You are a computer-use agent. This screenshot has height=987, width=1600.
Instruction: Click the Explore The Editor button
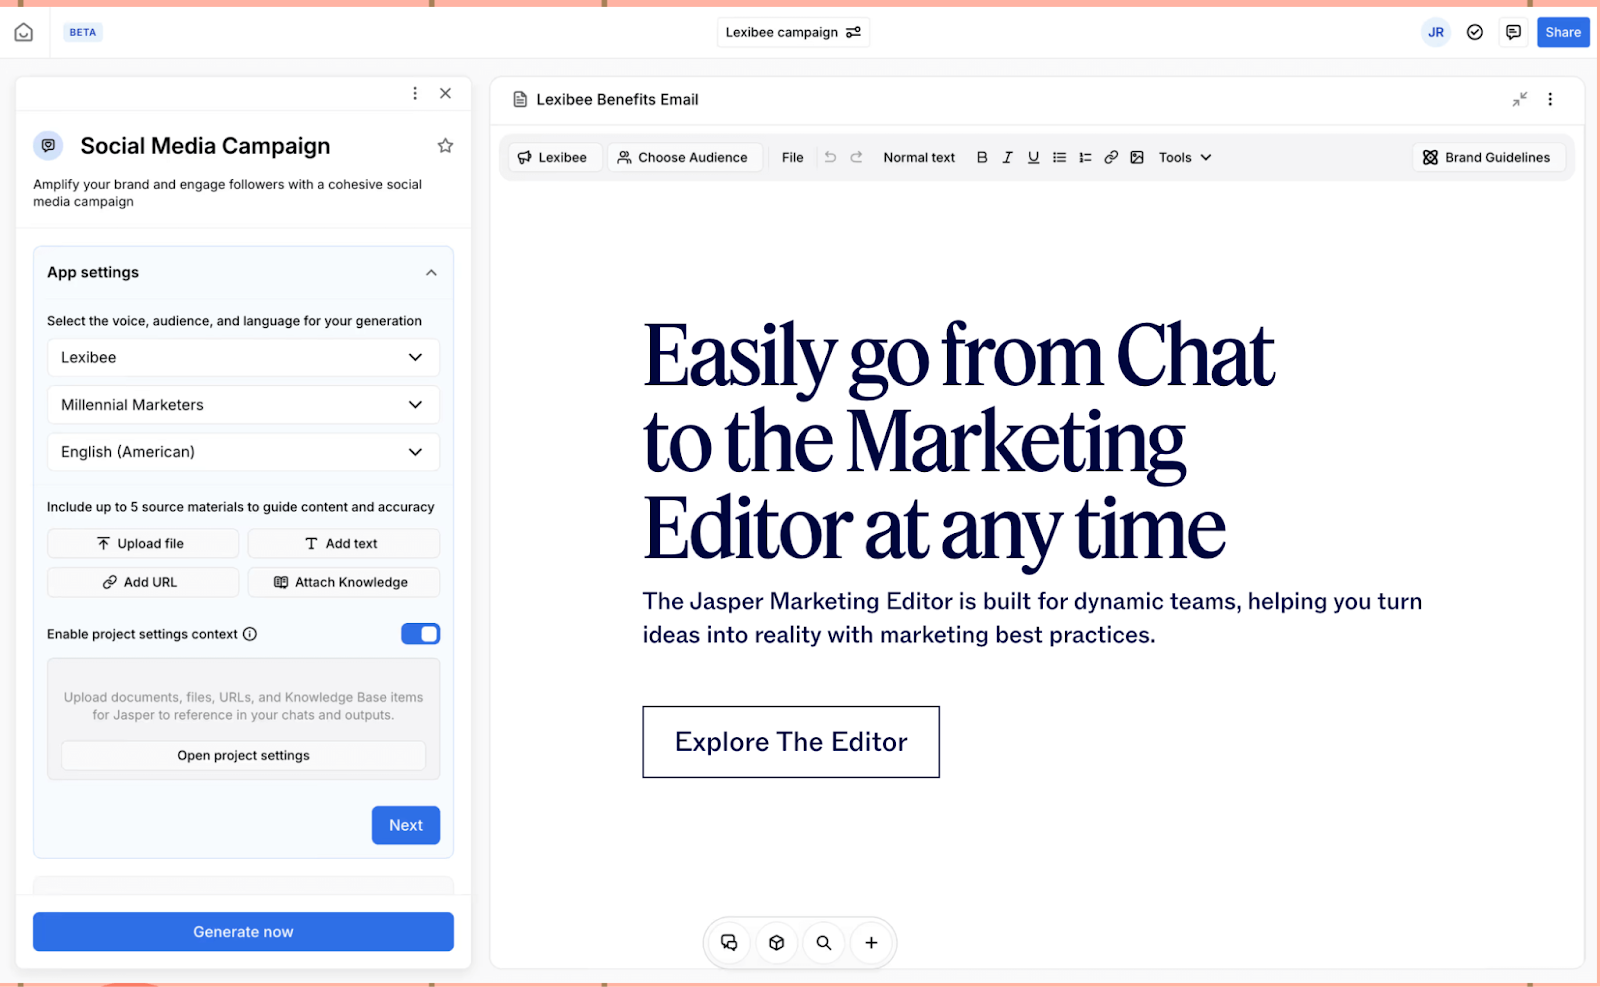pos(790,742)
